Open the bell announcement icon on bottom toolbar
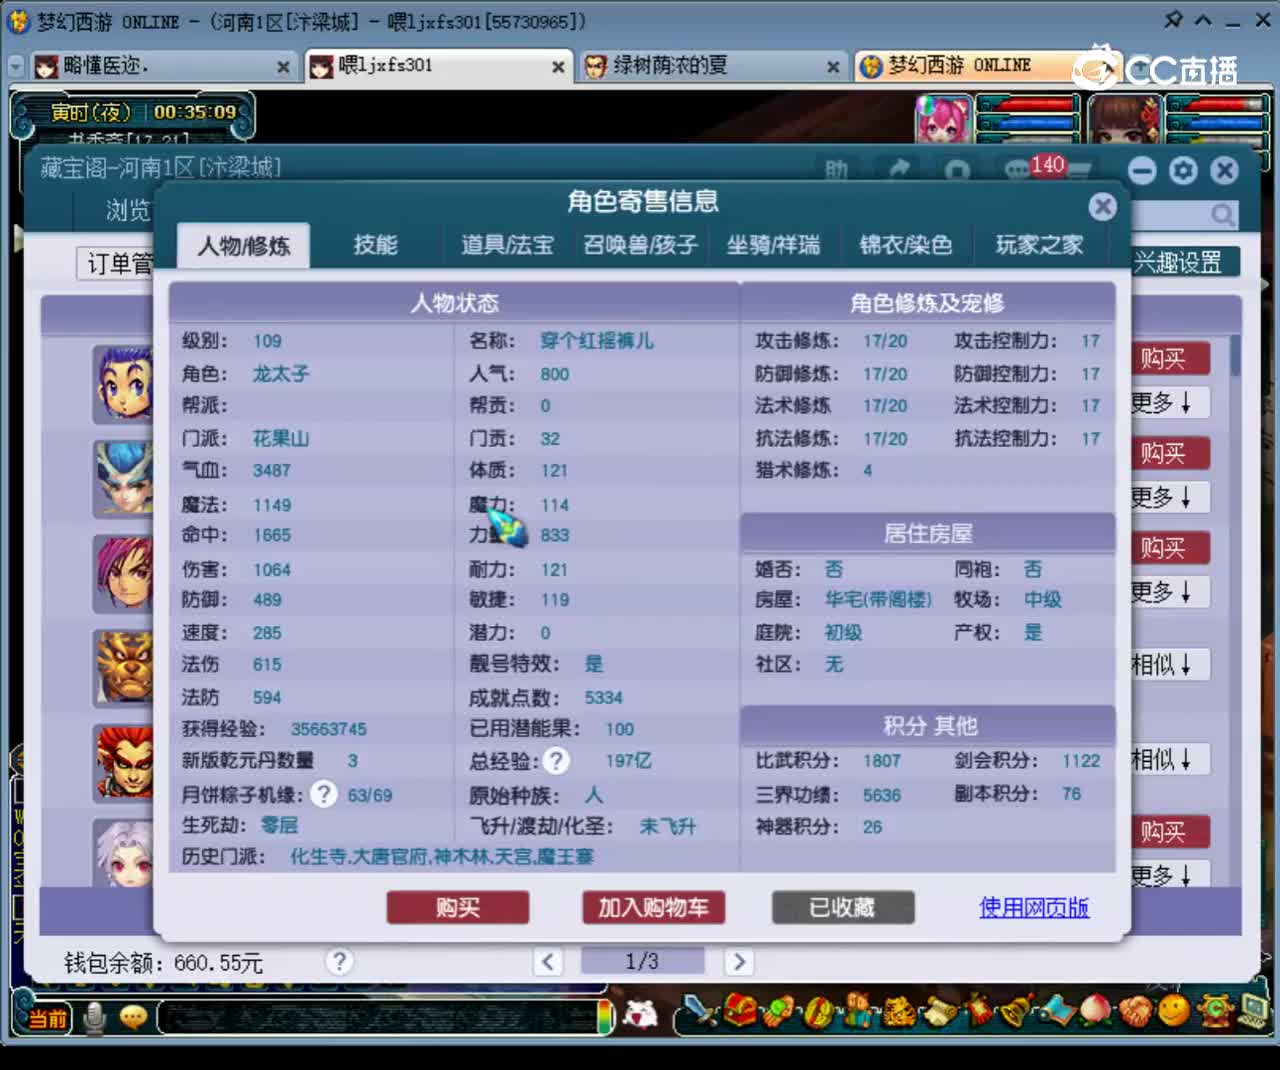1280x1070 pixels. (1014, 1013)
